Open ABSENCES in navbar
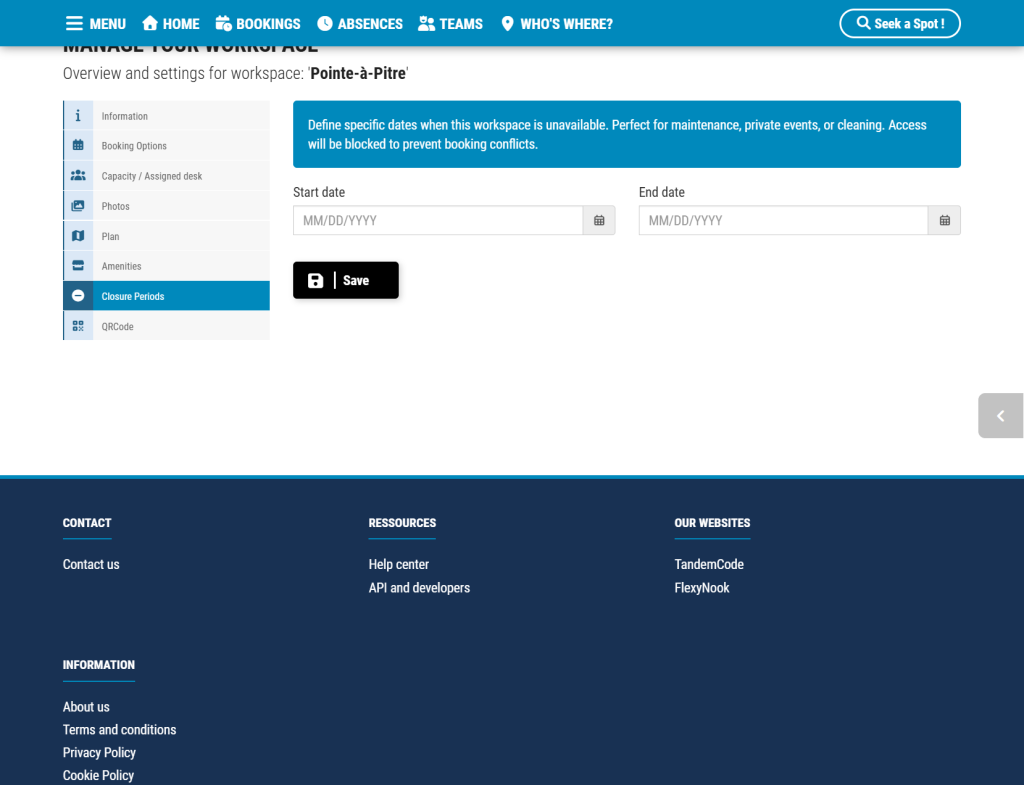 point(370,24)
